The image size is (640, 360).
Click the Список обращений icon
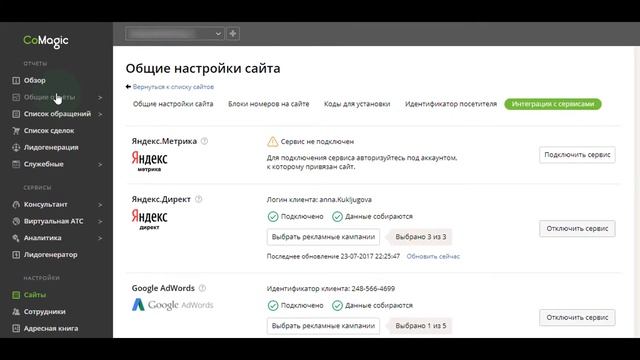point(16,114)
